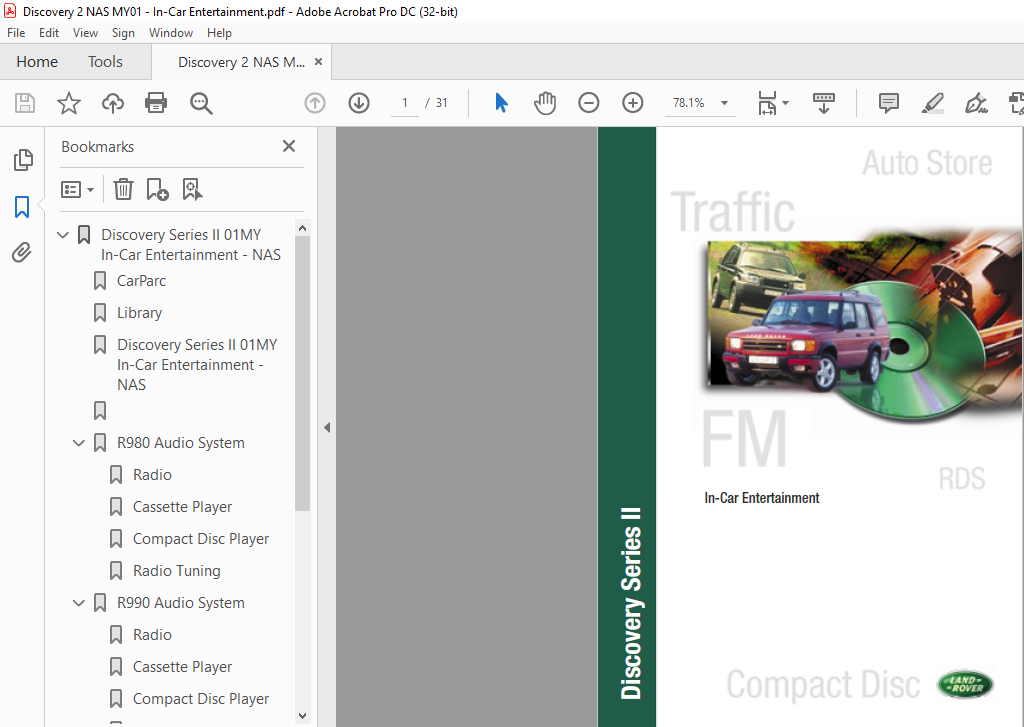Go to previous page arrow
The image size is (1024, 727).
click(x=315, y=103)
